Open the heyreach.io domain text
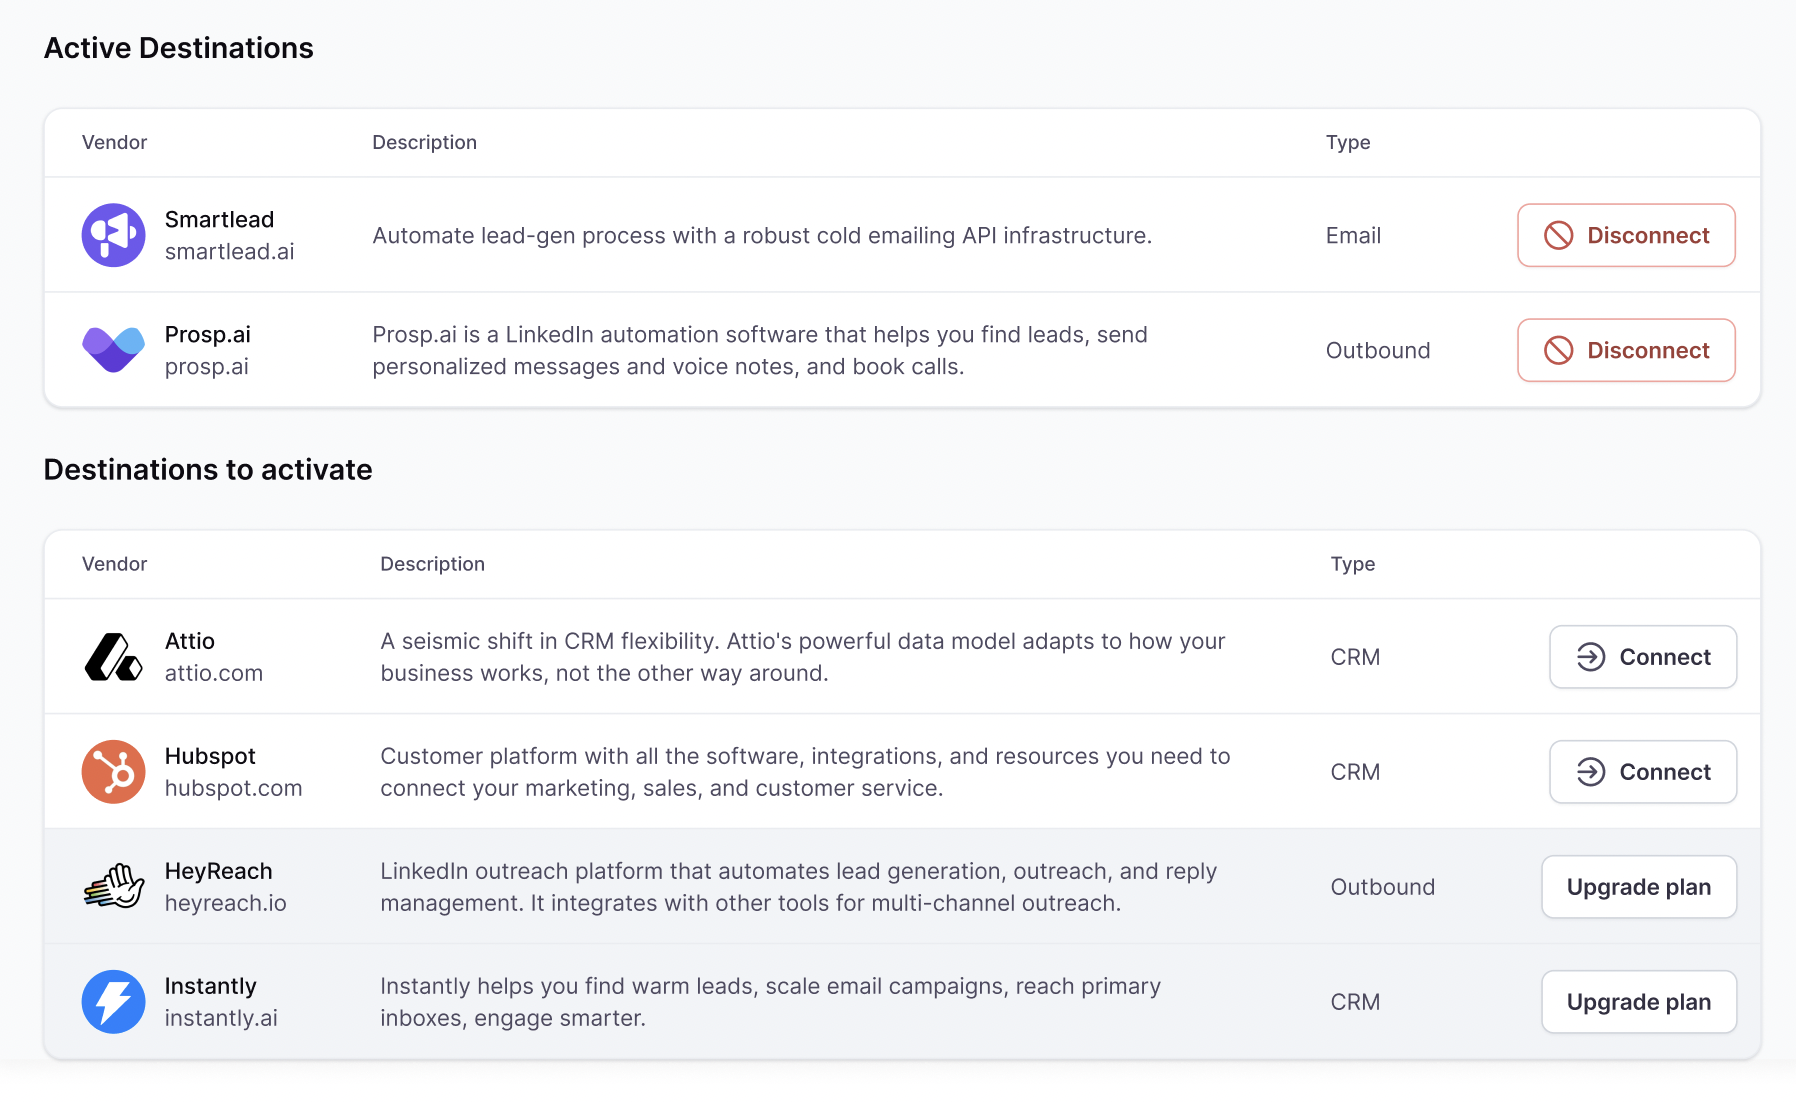1796x1102 pixels. tap(225, 904)
